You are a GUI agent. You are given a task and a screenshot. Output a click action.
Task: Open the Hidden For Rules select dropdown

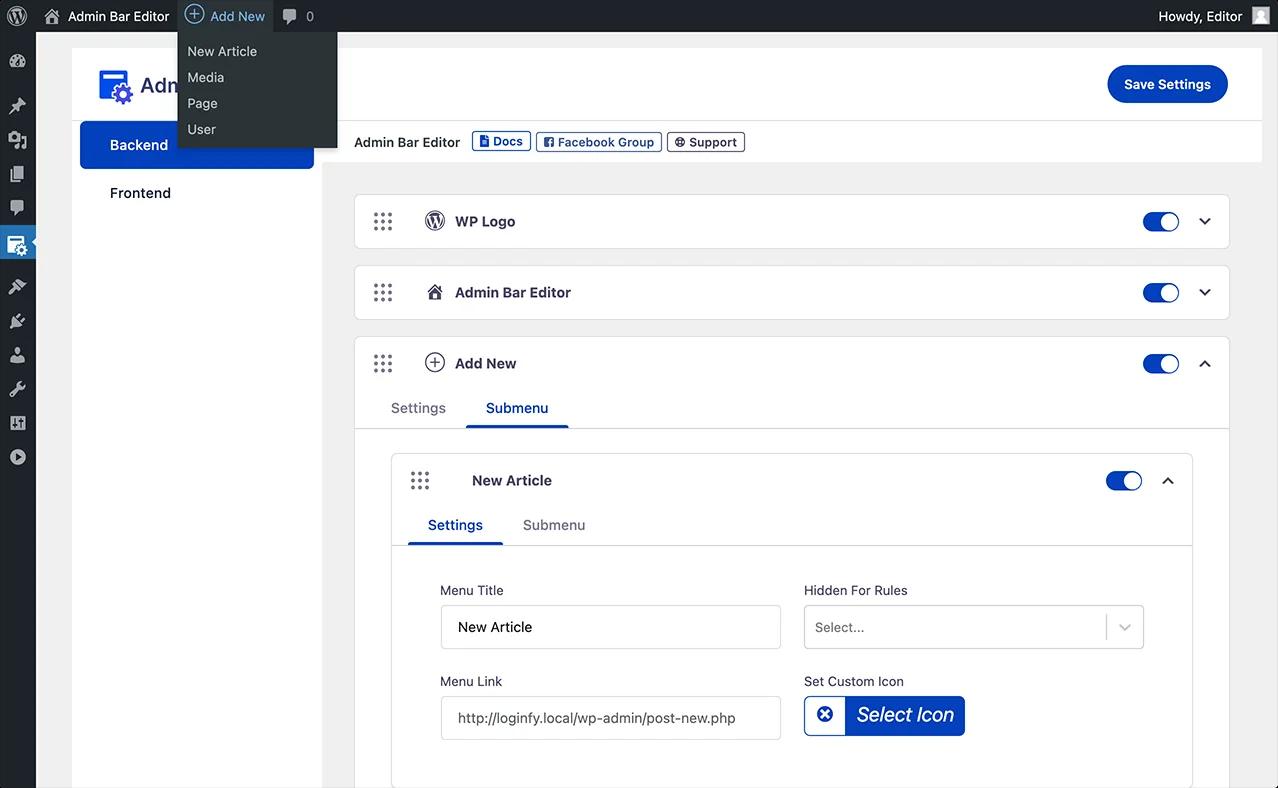tap(1124, 627)
